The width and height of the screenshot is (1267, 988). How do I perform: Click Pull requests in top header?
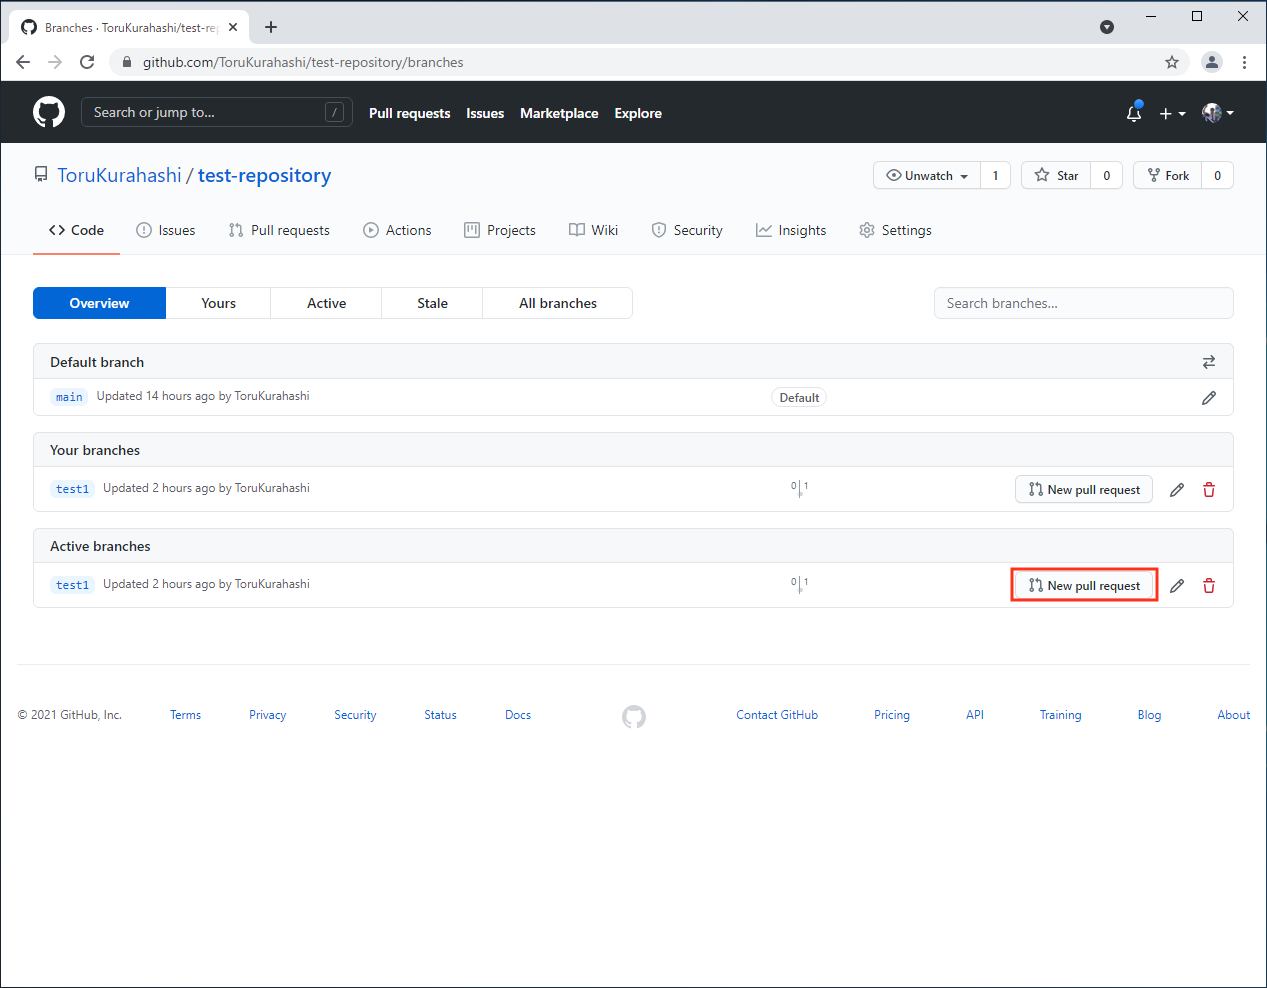pos(409,113)
